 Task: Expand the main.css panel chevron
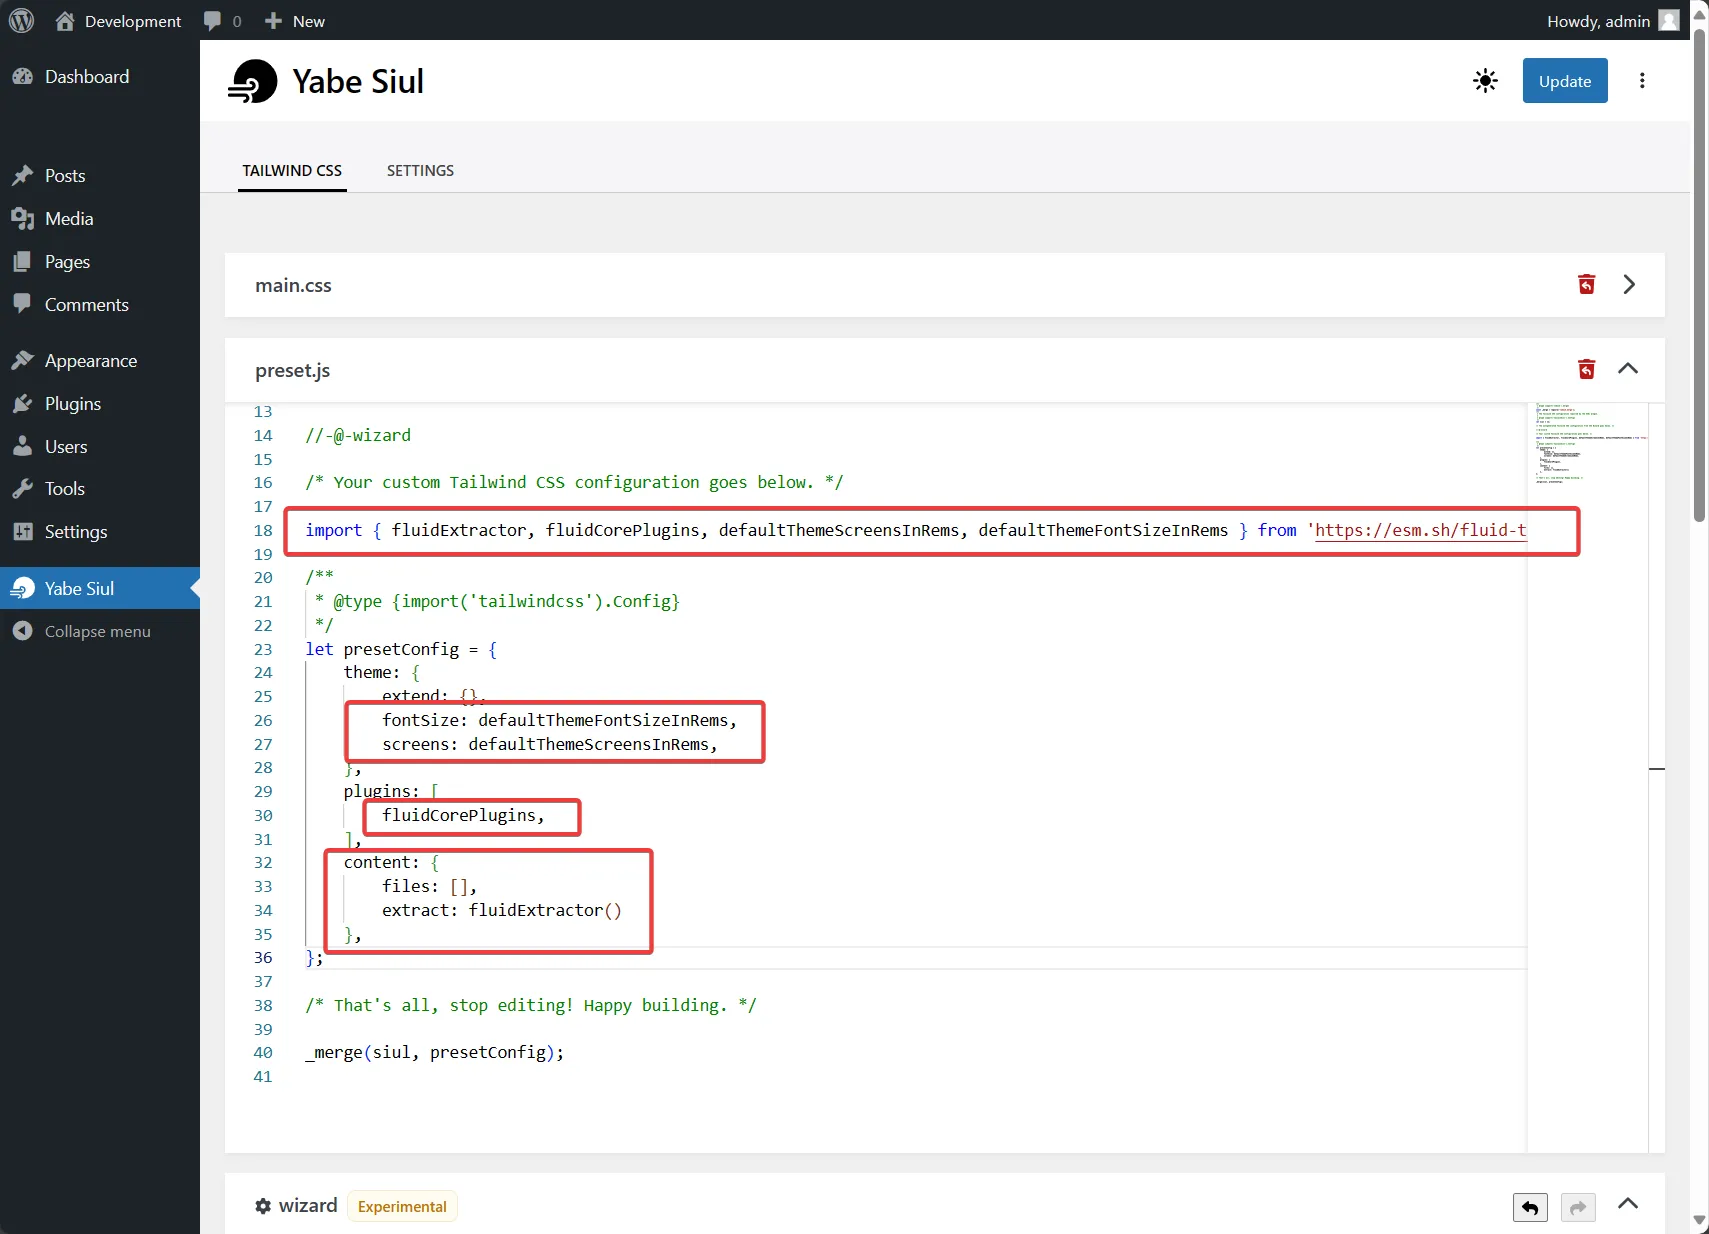coord(1629,285)
